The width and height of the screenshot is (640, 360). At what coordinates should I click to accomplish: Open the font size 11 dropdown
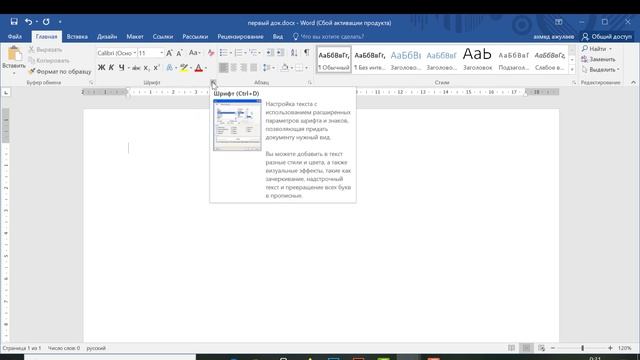click(162, 53)
